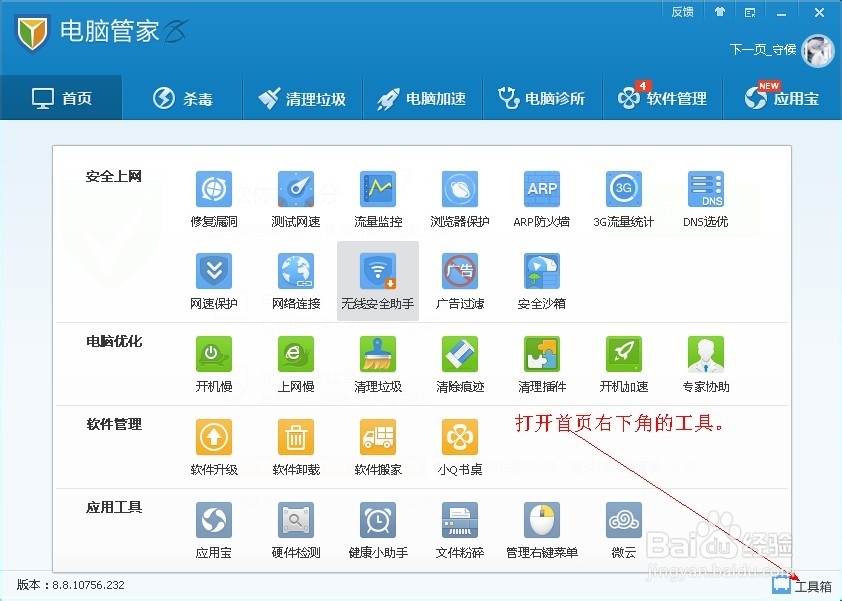Open 开机慢 optimization tool
This screenshot has height=601, width=842.
214,364
